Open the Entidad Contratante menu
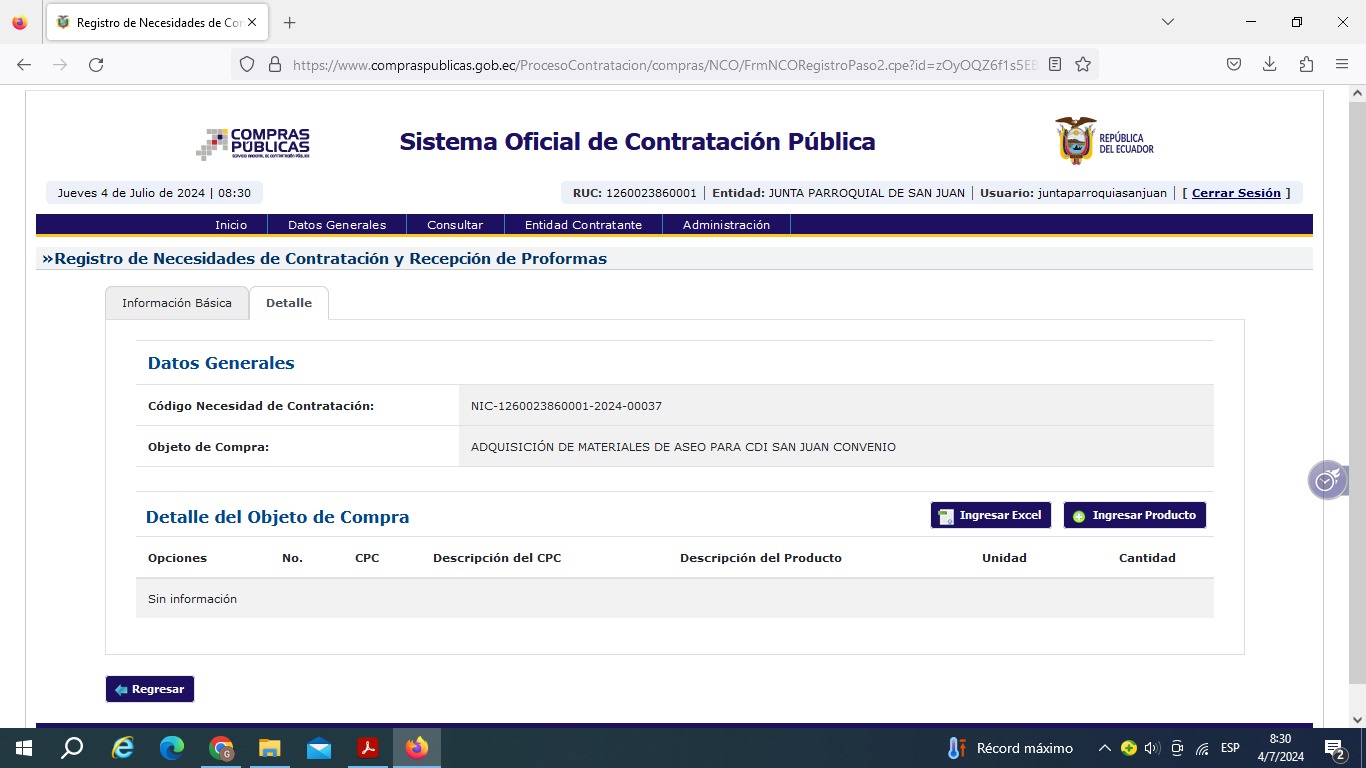The image size is (1366, 768). (x=583, y=225)
